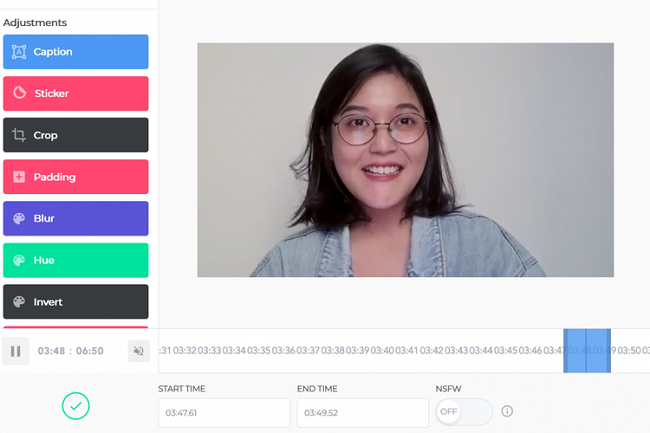The image size is (650, 433).
Task: Unmute the video audio
Action: pyautogui.click(x=139, y=351)
